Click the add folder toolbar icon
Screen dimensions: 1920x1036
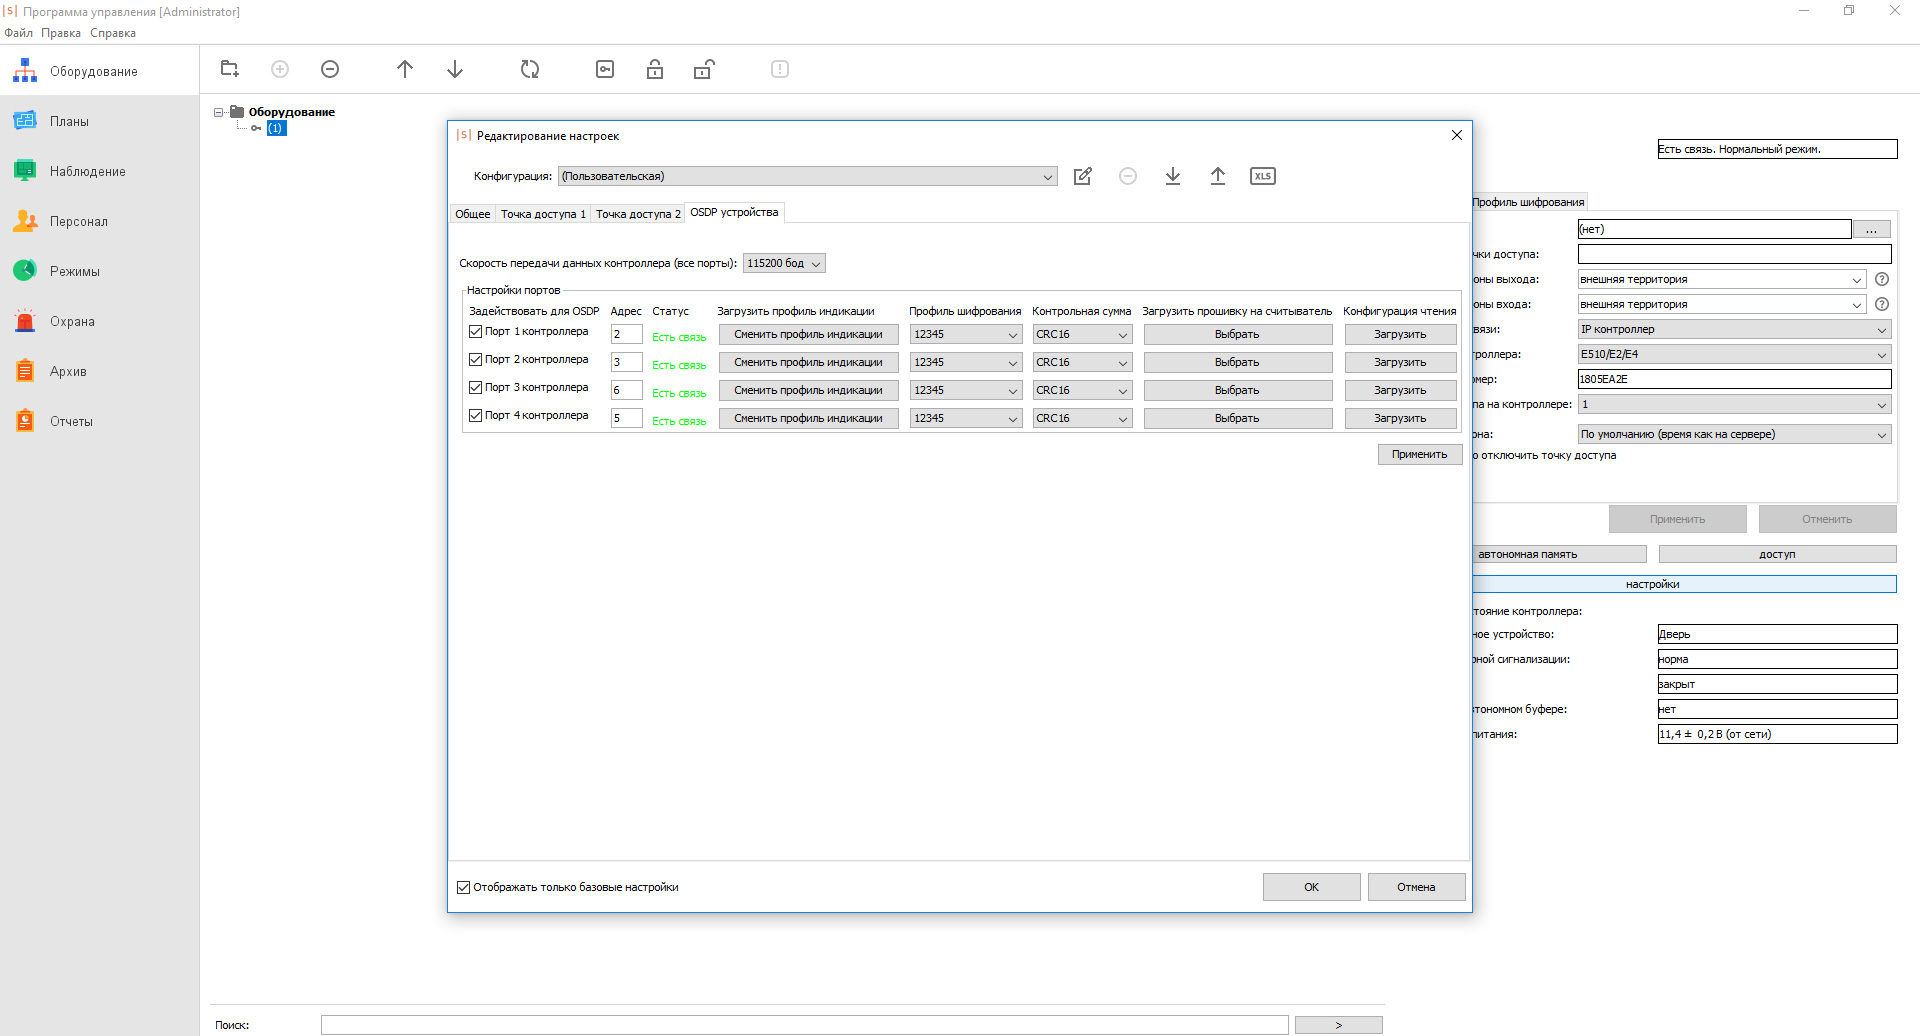click(230, 69)
